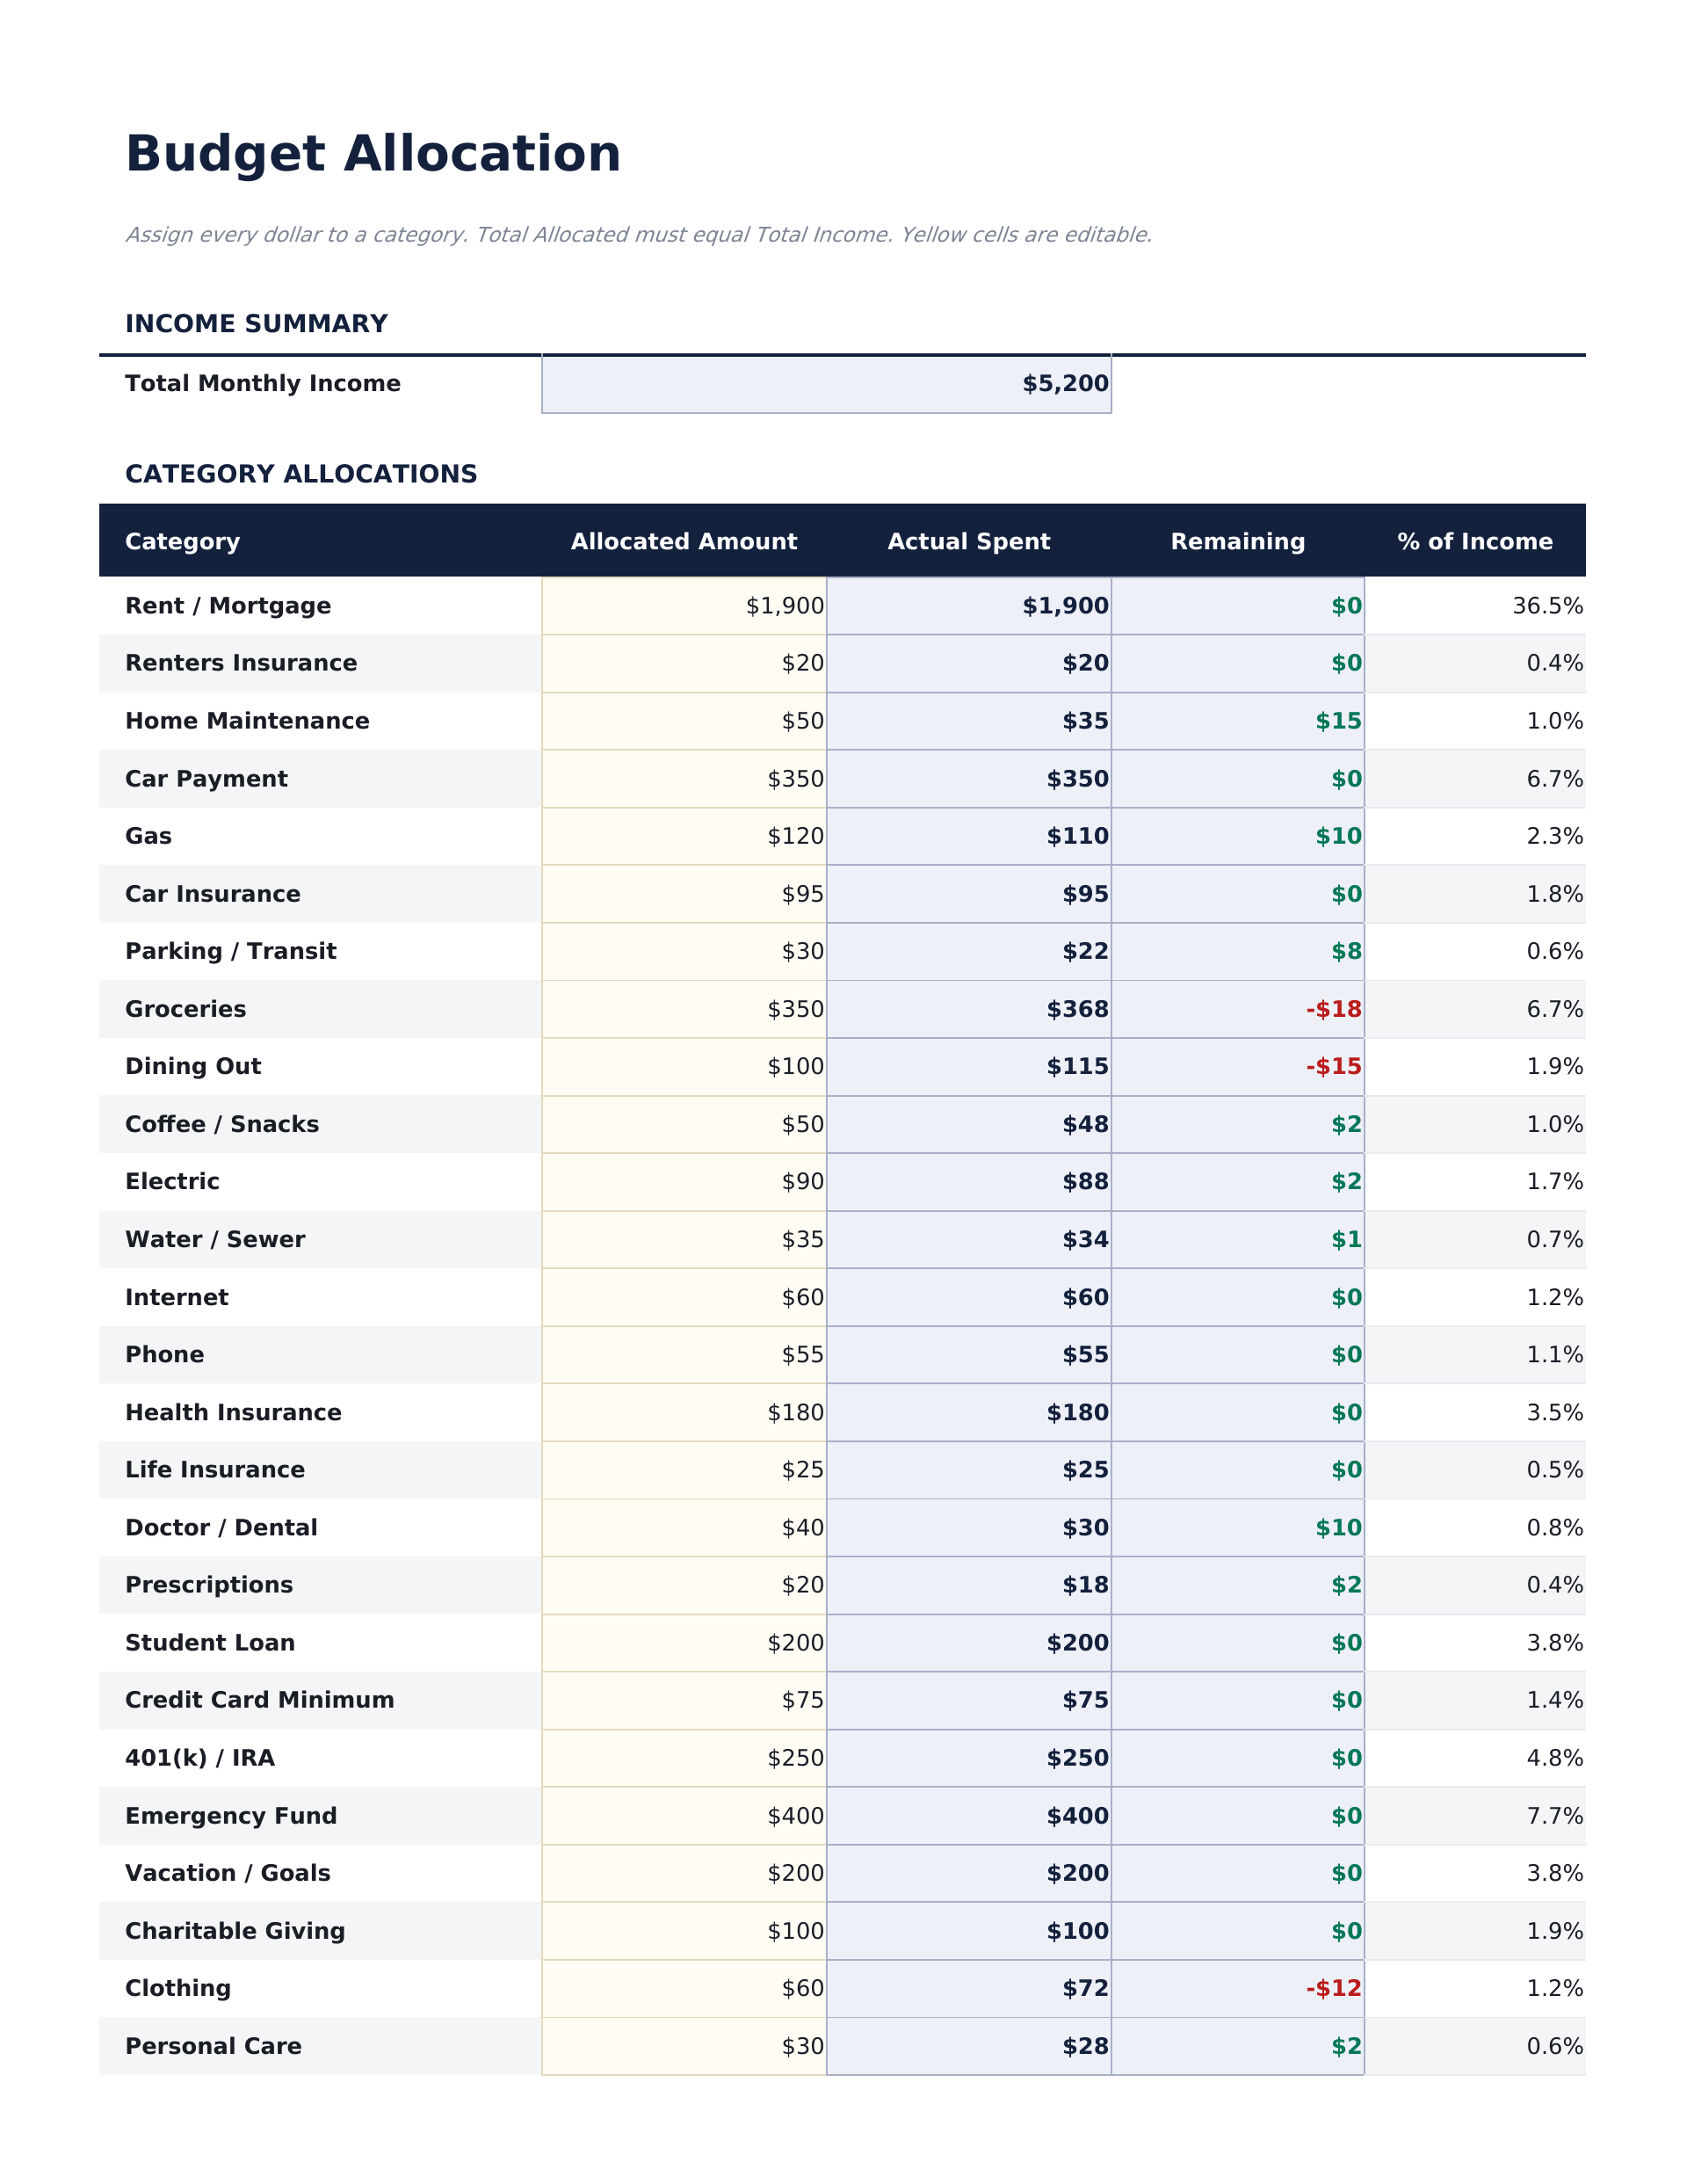Click Dining Out actual spent cell
Screen dimensions: 1687x2184
(x=968, y=1067)
